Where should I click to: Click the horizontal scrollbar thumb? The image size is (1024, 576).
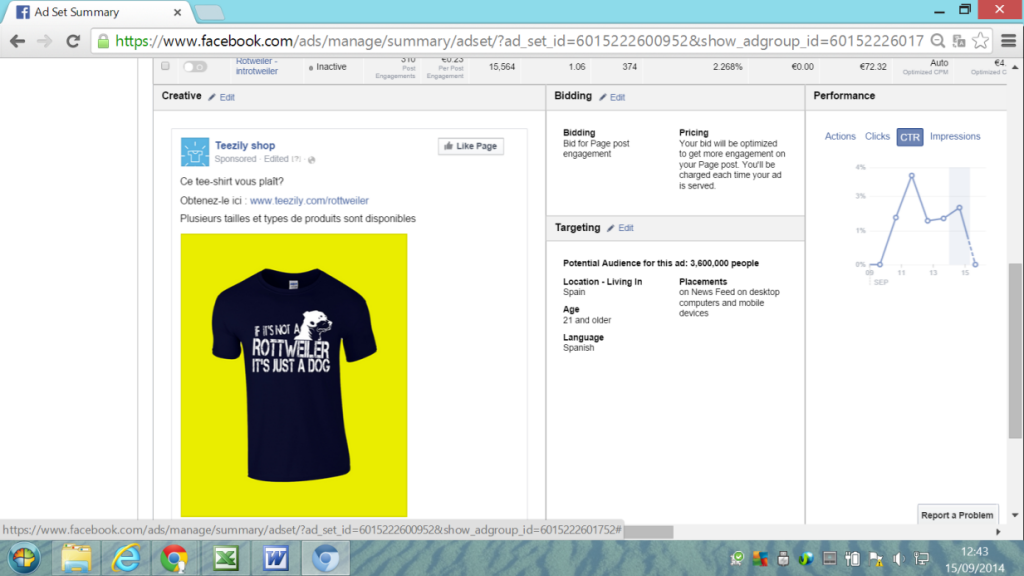tap(648, 532)
